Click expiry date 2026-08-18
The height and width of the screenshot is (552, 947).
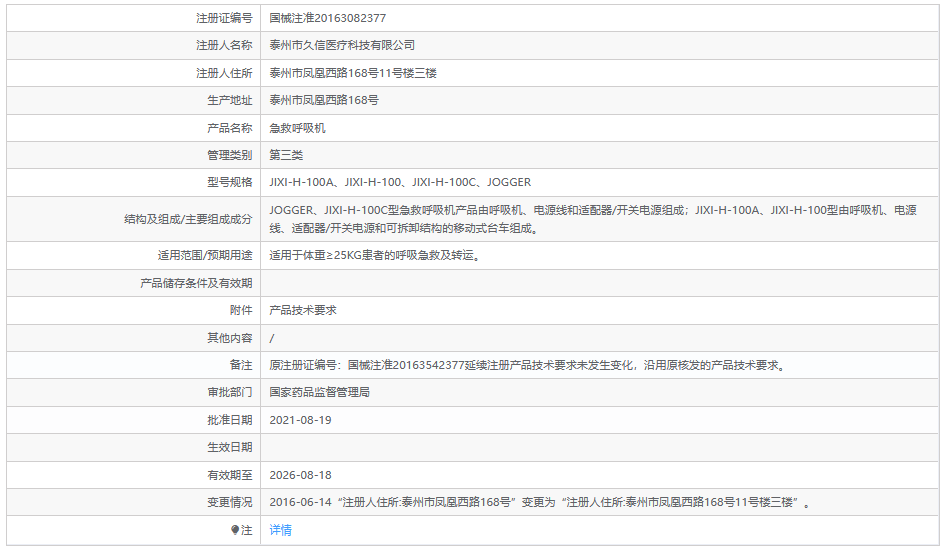[x=300, y=475]
